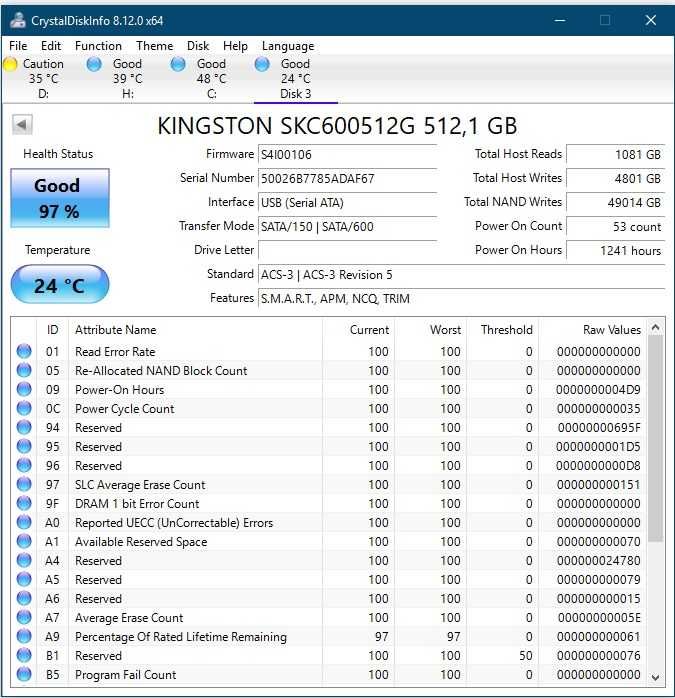Select the Disk 3 tab showing 24 °C
This screenshot has width=675, height=698.
(x=296, y=79)
